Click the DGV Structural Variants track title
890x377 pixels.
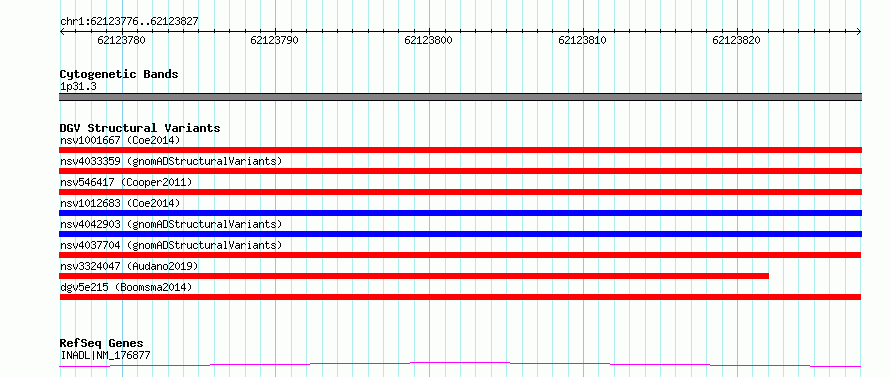pos(140,128)
